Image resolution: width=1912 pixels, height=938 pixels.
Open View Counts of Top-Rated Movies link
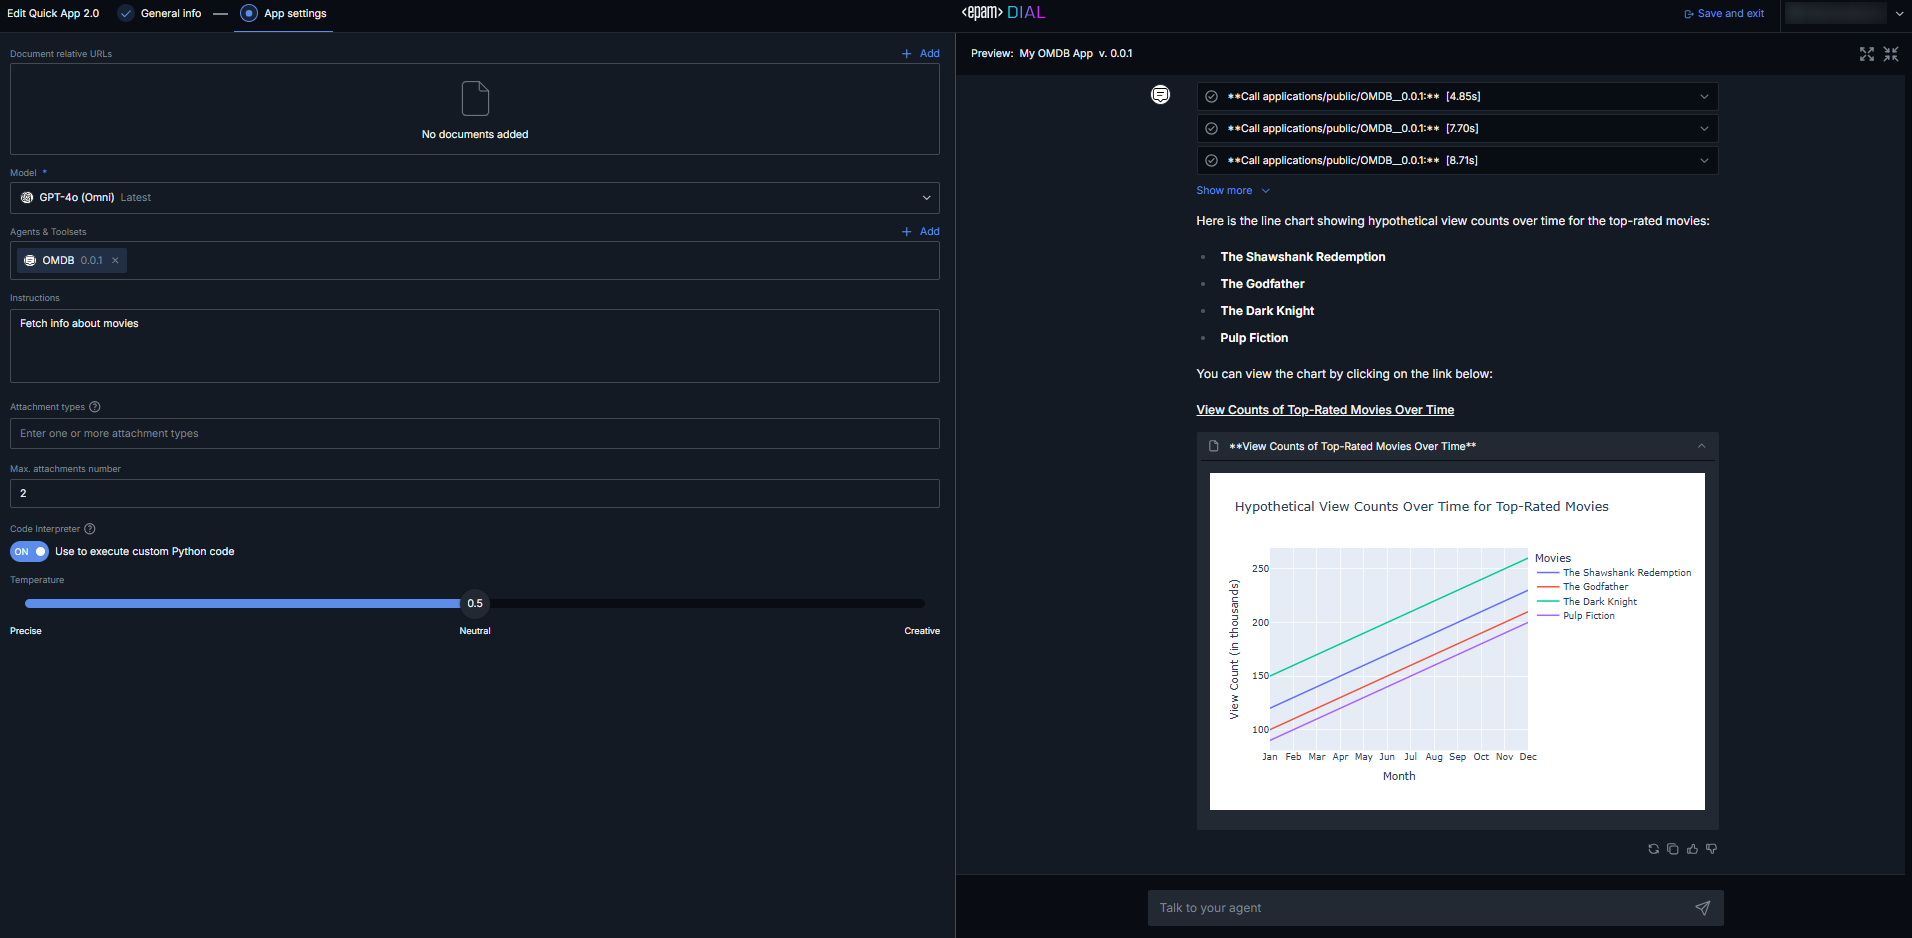click(1325, 410)
